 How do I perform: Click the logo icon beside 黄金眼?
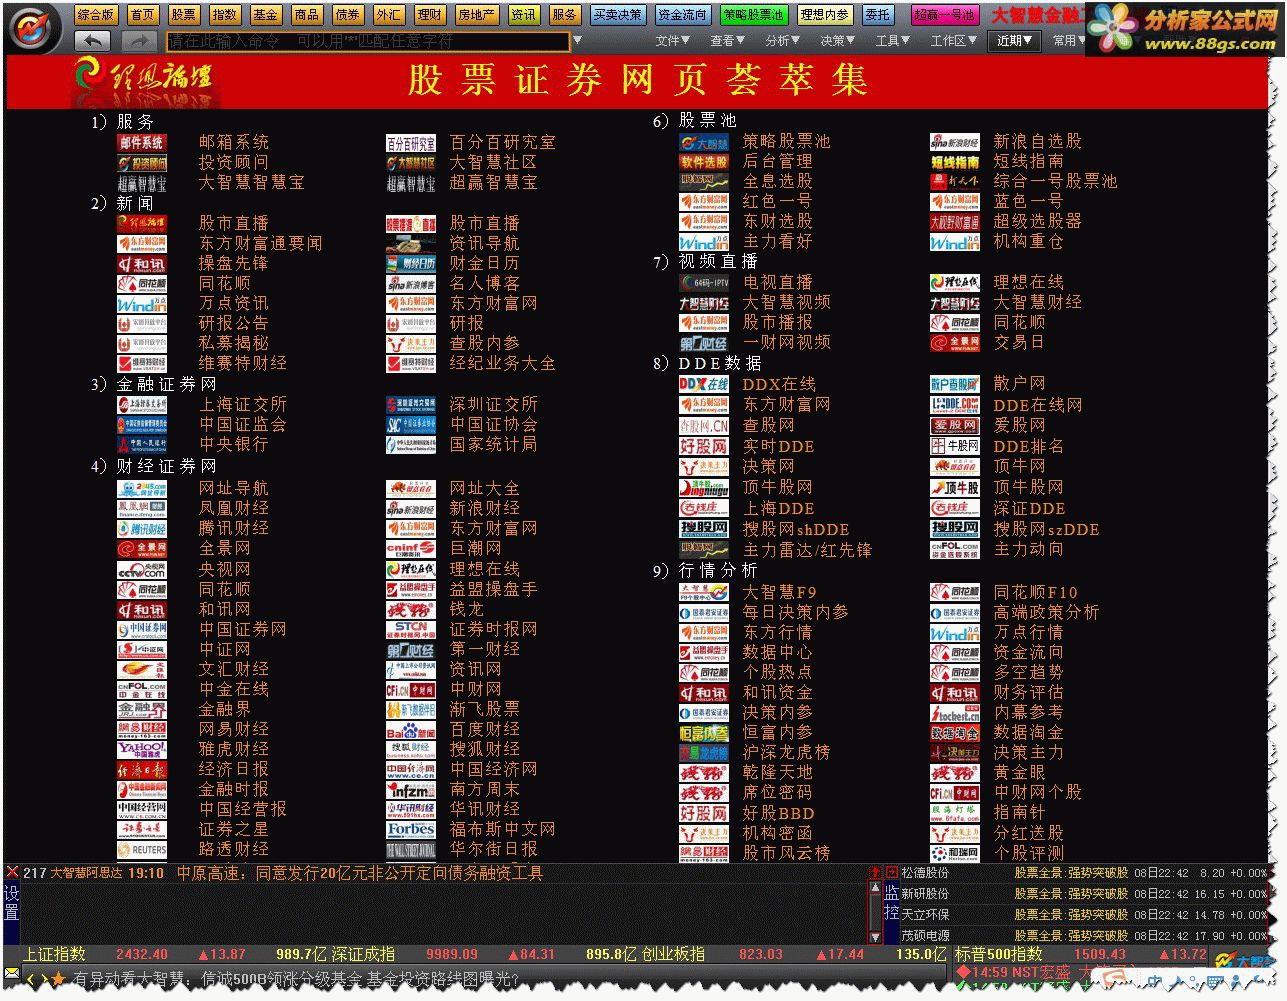pyautogui.click(x=955, y=773)
